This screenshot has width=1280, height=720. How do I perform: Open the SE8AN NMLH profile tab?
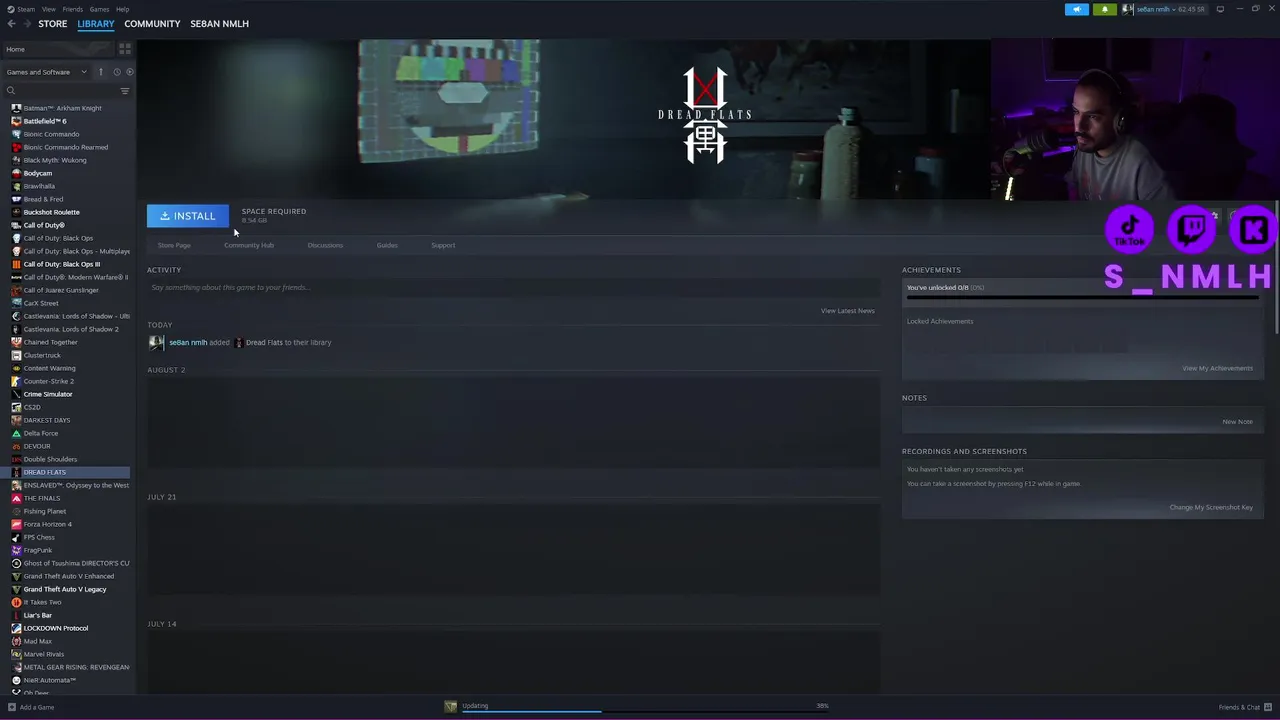pos(219,23)
